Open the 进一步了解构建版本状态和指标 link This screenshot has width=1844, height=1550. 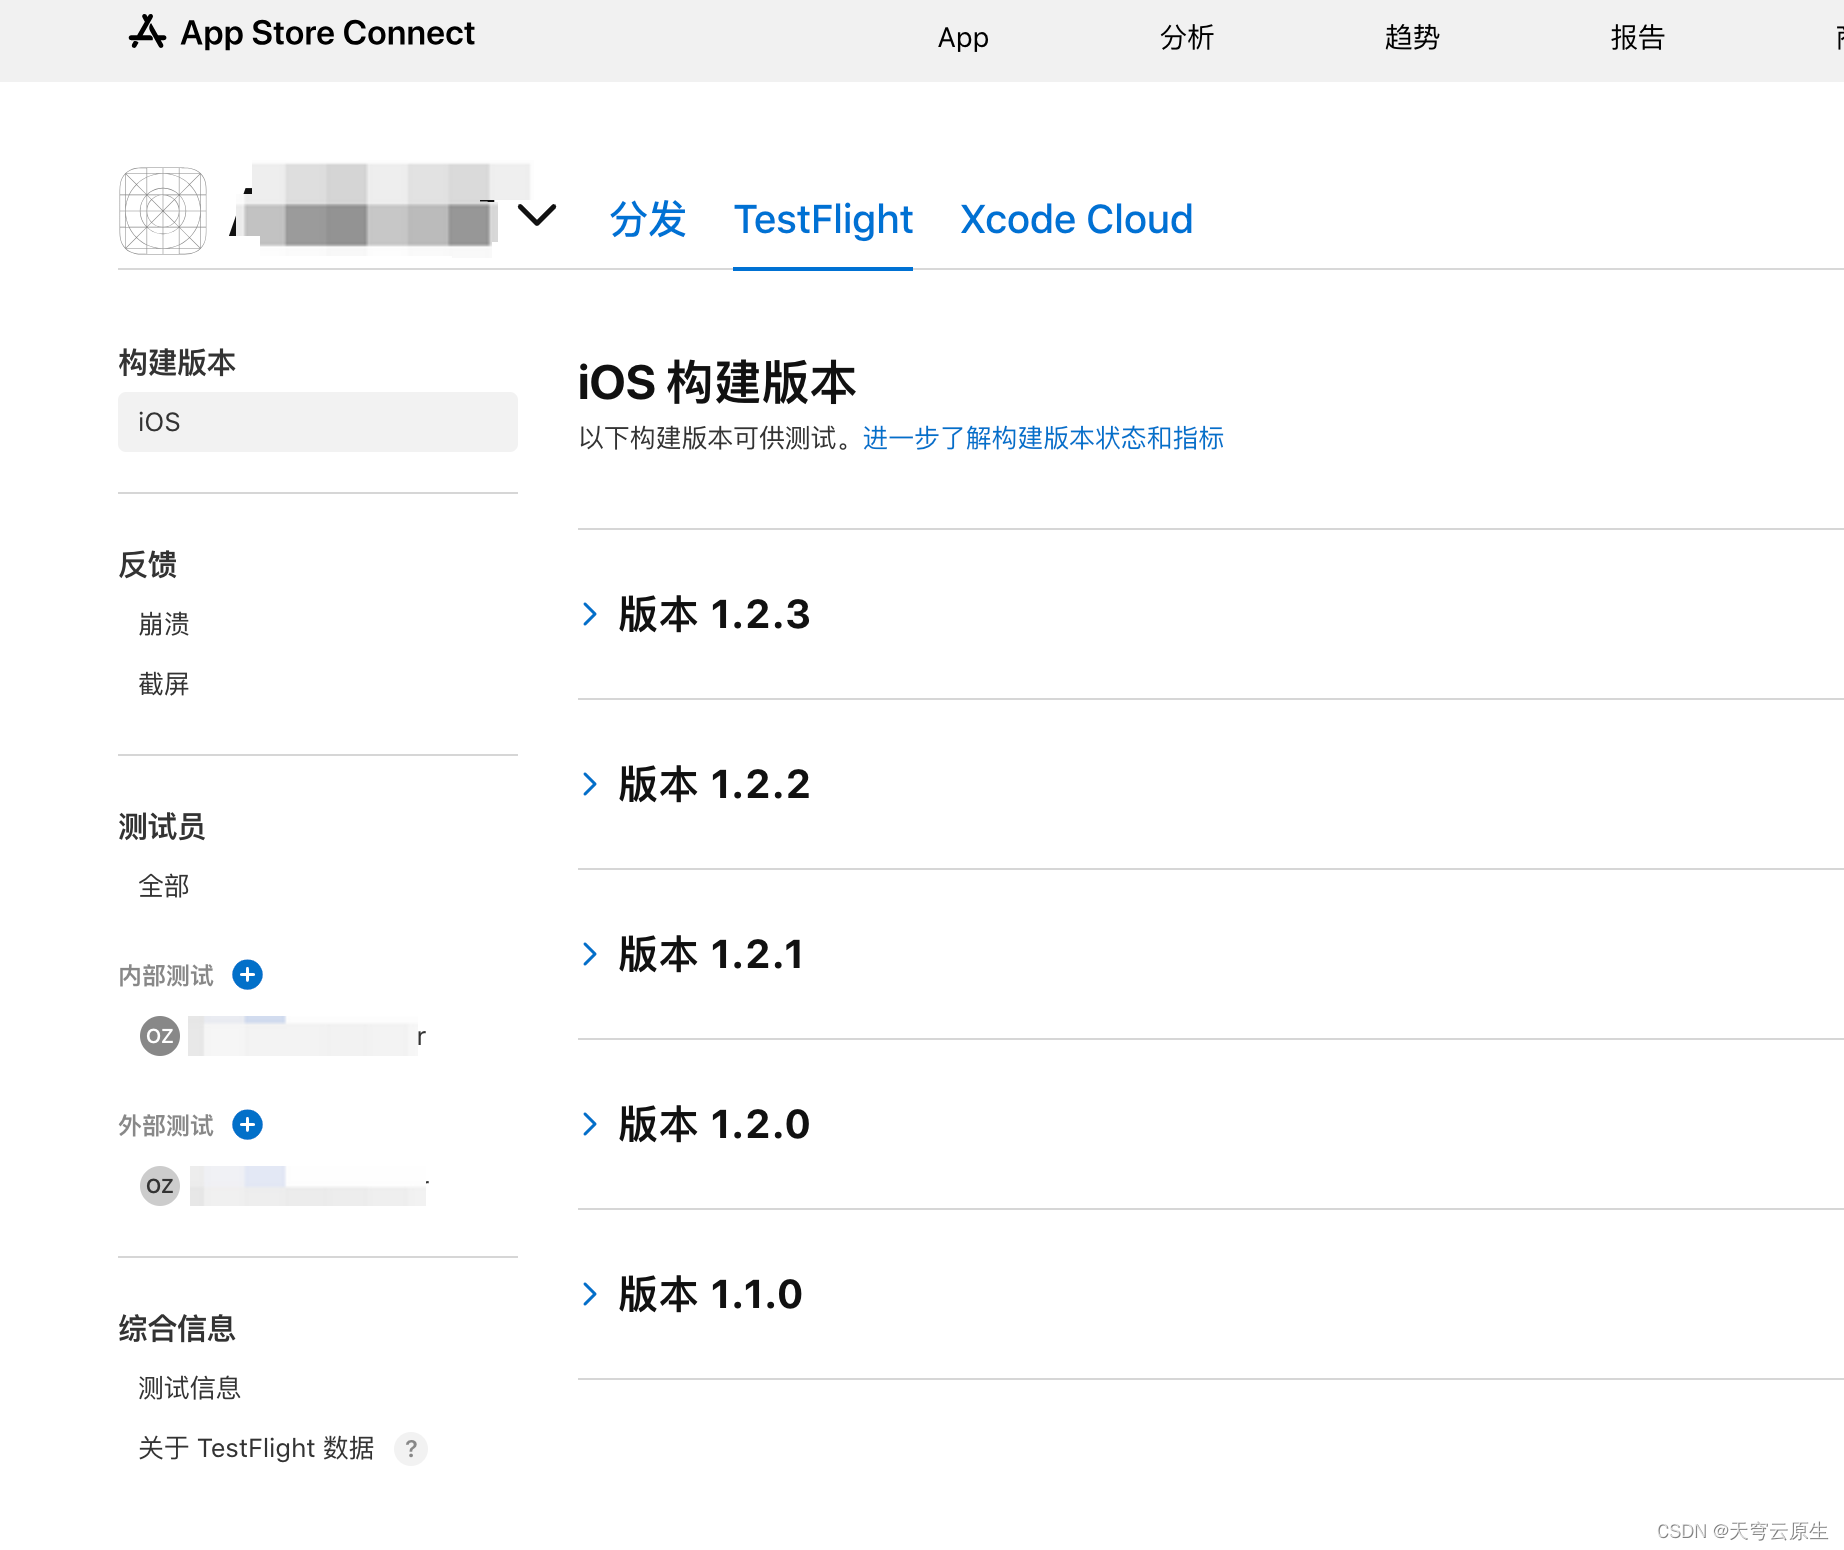[1043, 438]
